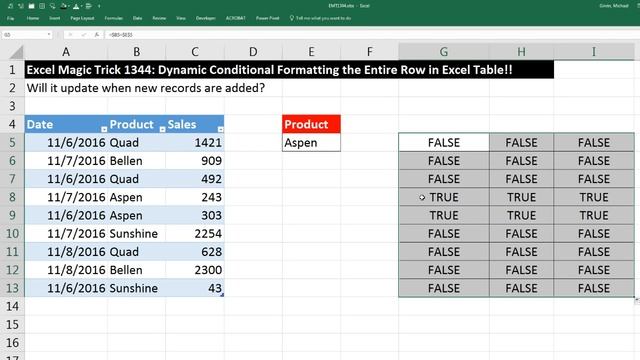Select row 13 header
The image size is (640, 360).
(12, 288)
